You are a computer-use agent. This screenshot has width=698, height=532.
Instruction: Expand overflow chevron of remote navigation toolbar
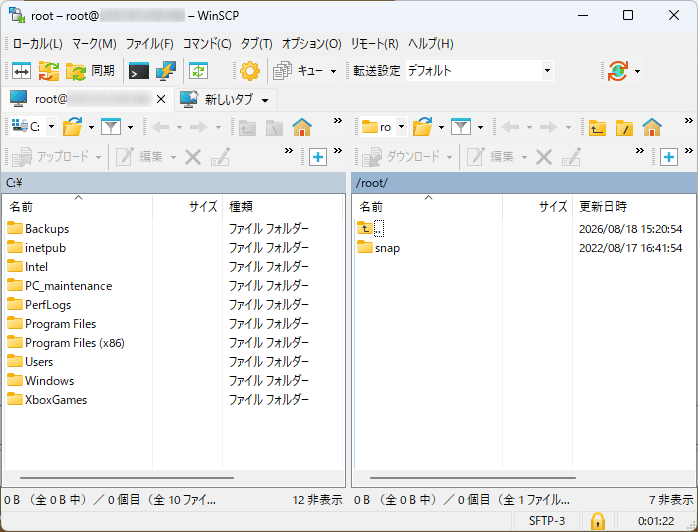(688, 121)
